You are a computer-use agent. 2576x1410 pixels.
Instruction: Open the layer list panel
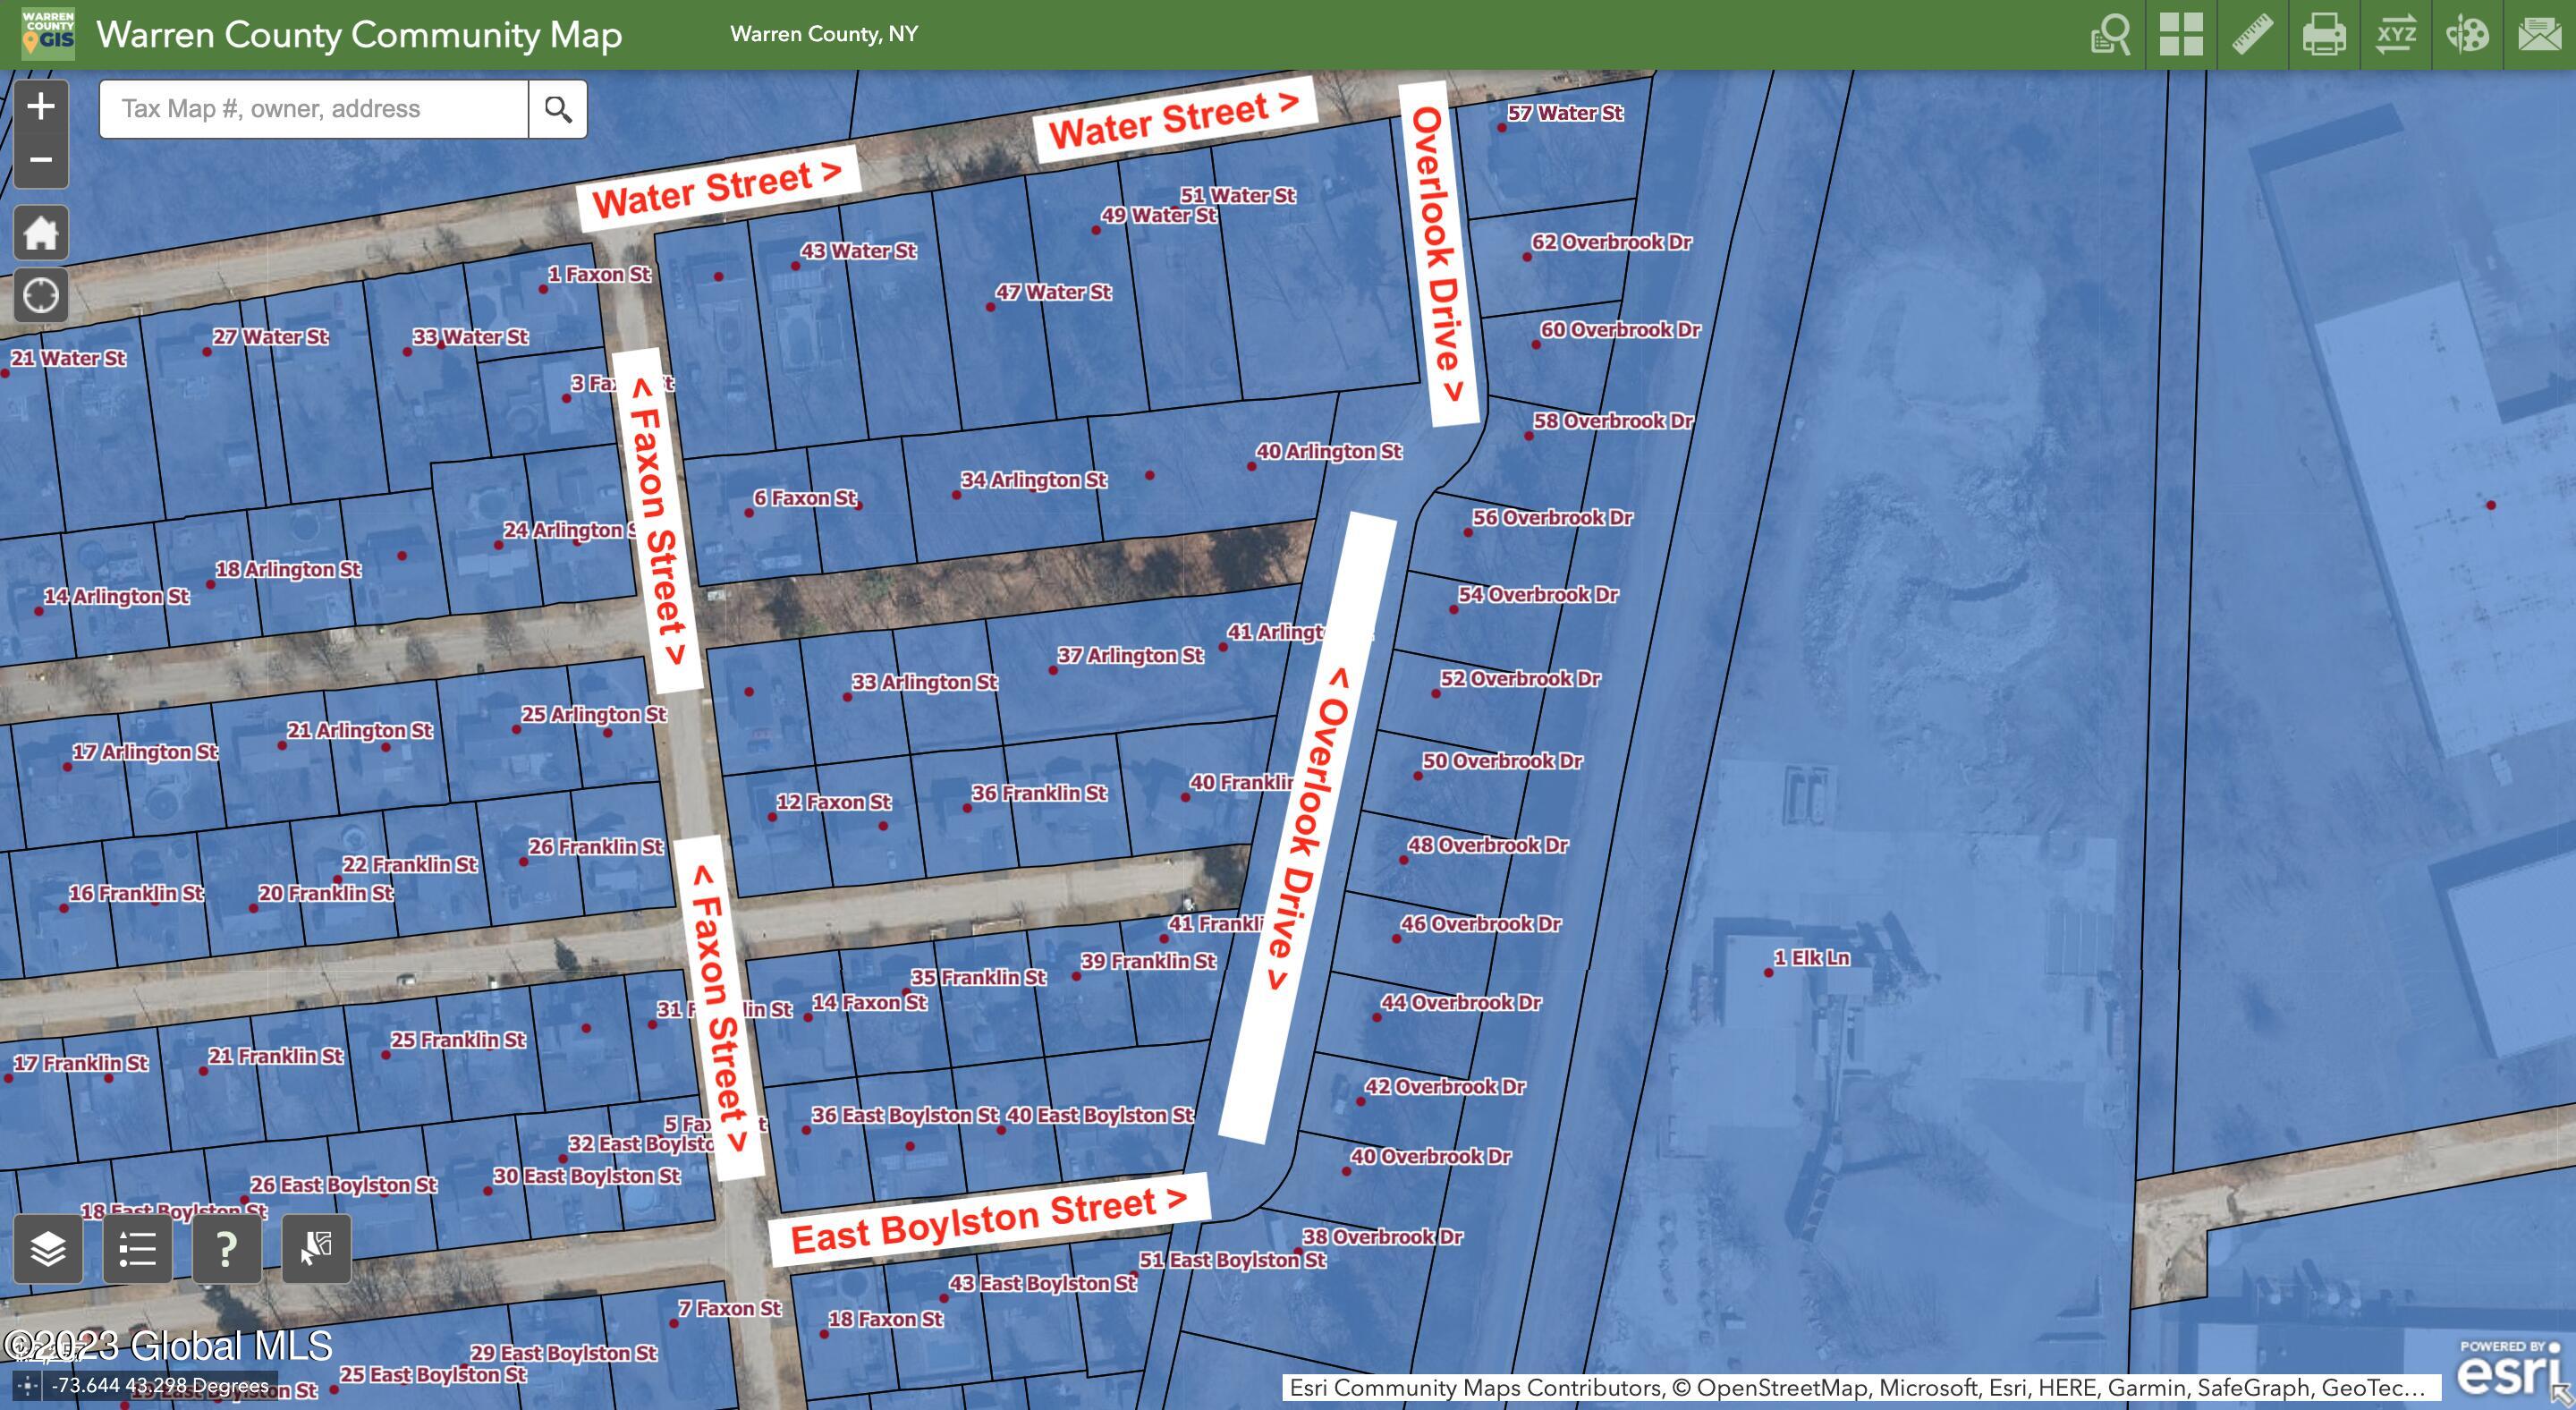(x=48, y=1248)
